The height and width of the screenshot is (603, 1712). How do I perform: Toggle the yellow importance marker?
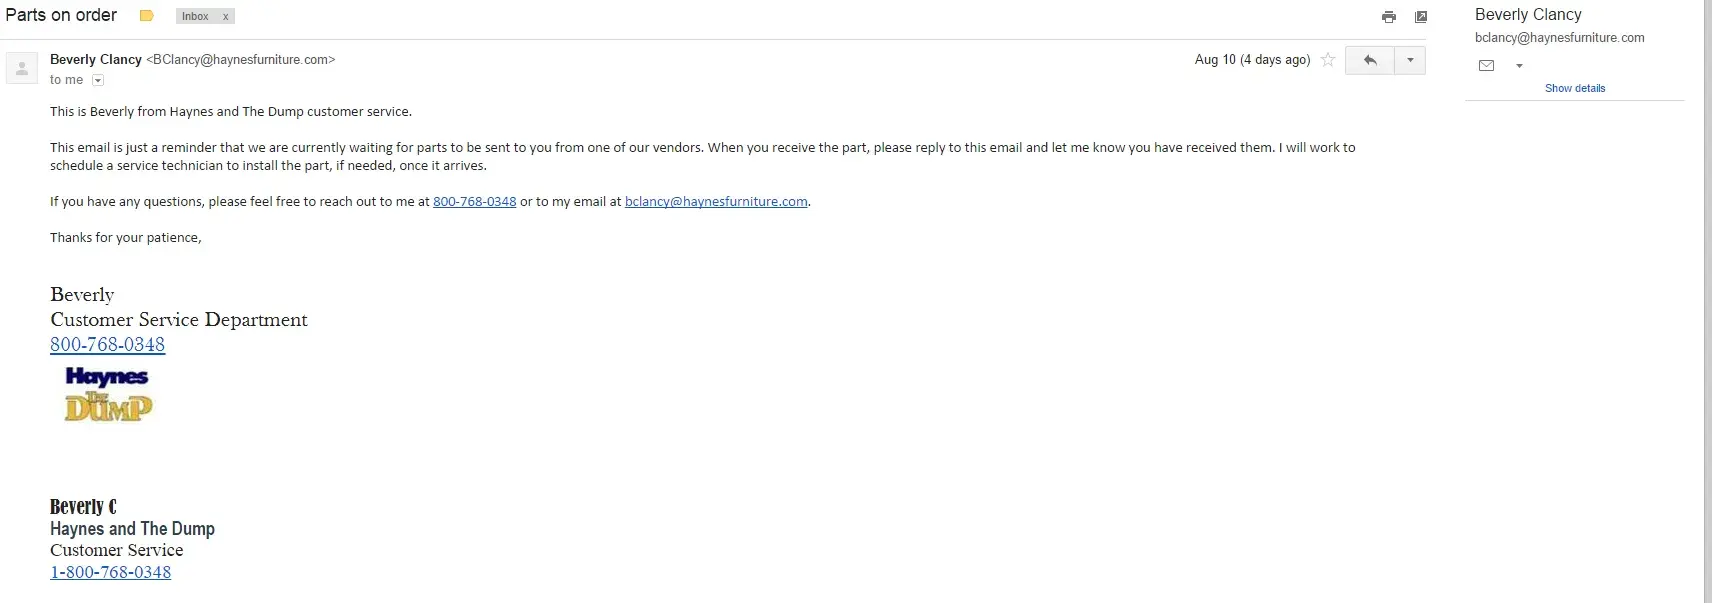146,16
